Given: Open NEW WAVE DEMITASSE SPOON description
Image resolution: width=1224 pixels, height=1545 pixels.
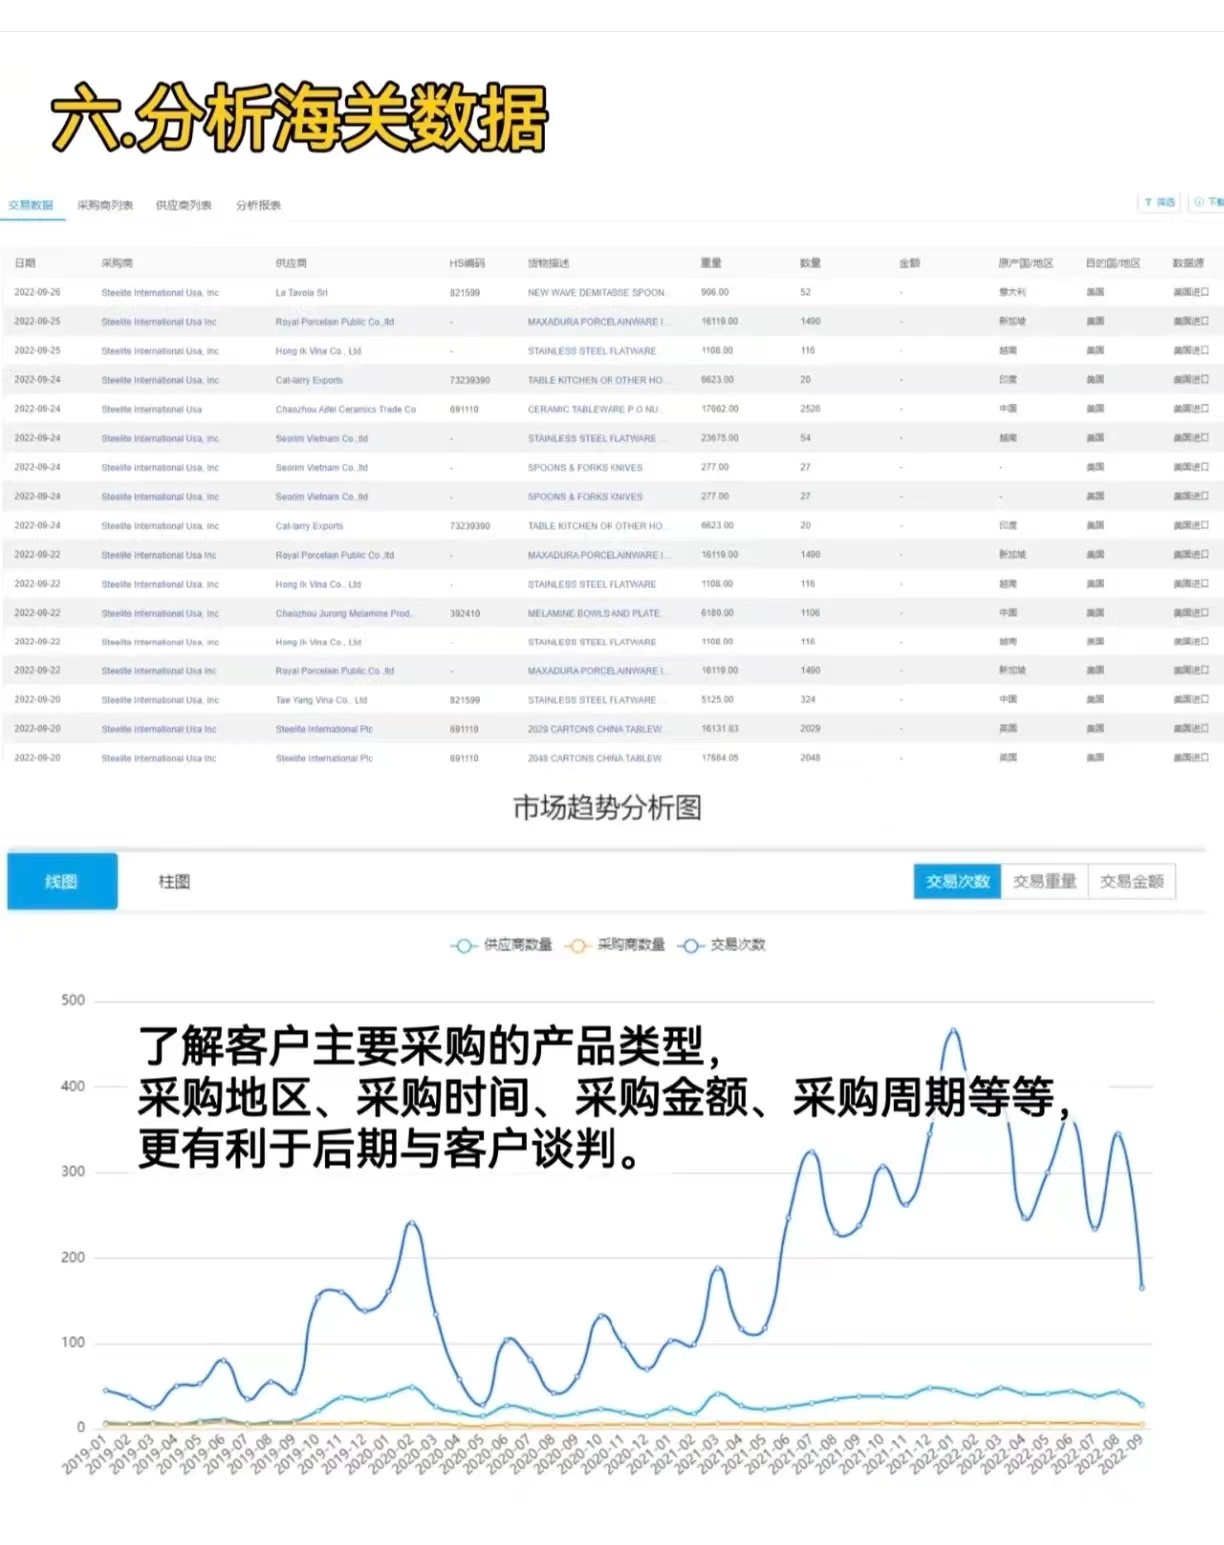Looking at the screenshot, I should (596, 293).
